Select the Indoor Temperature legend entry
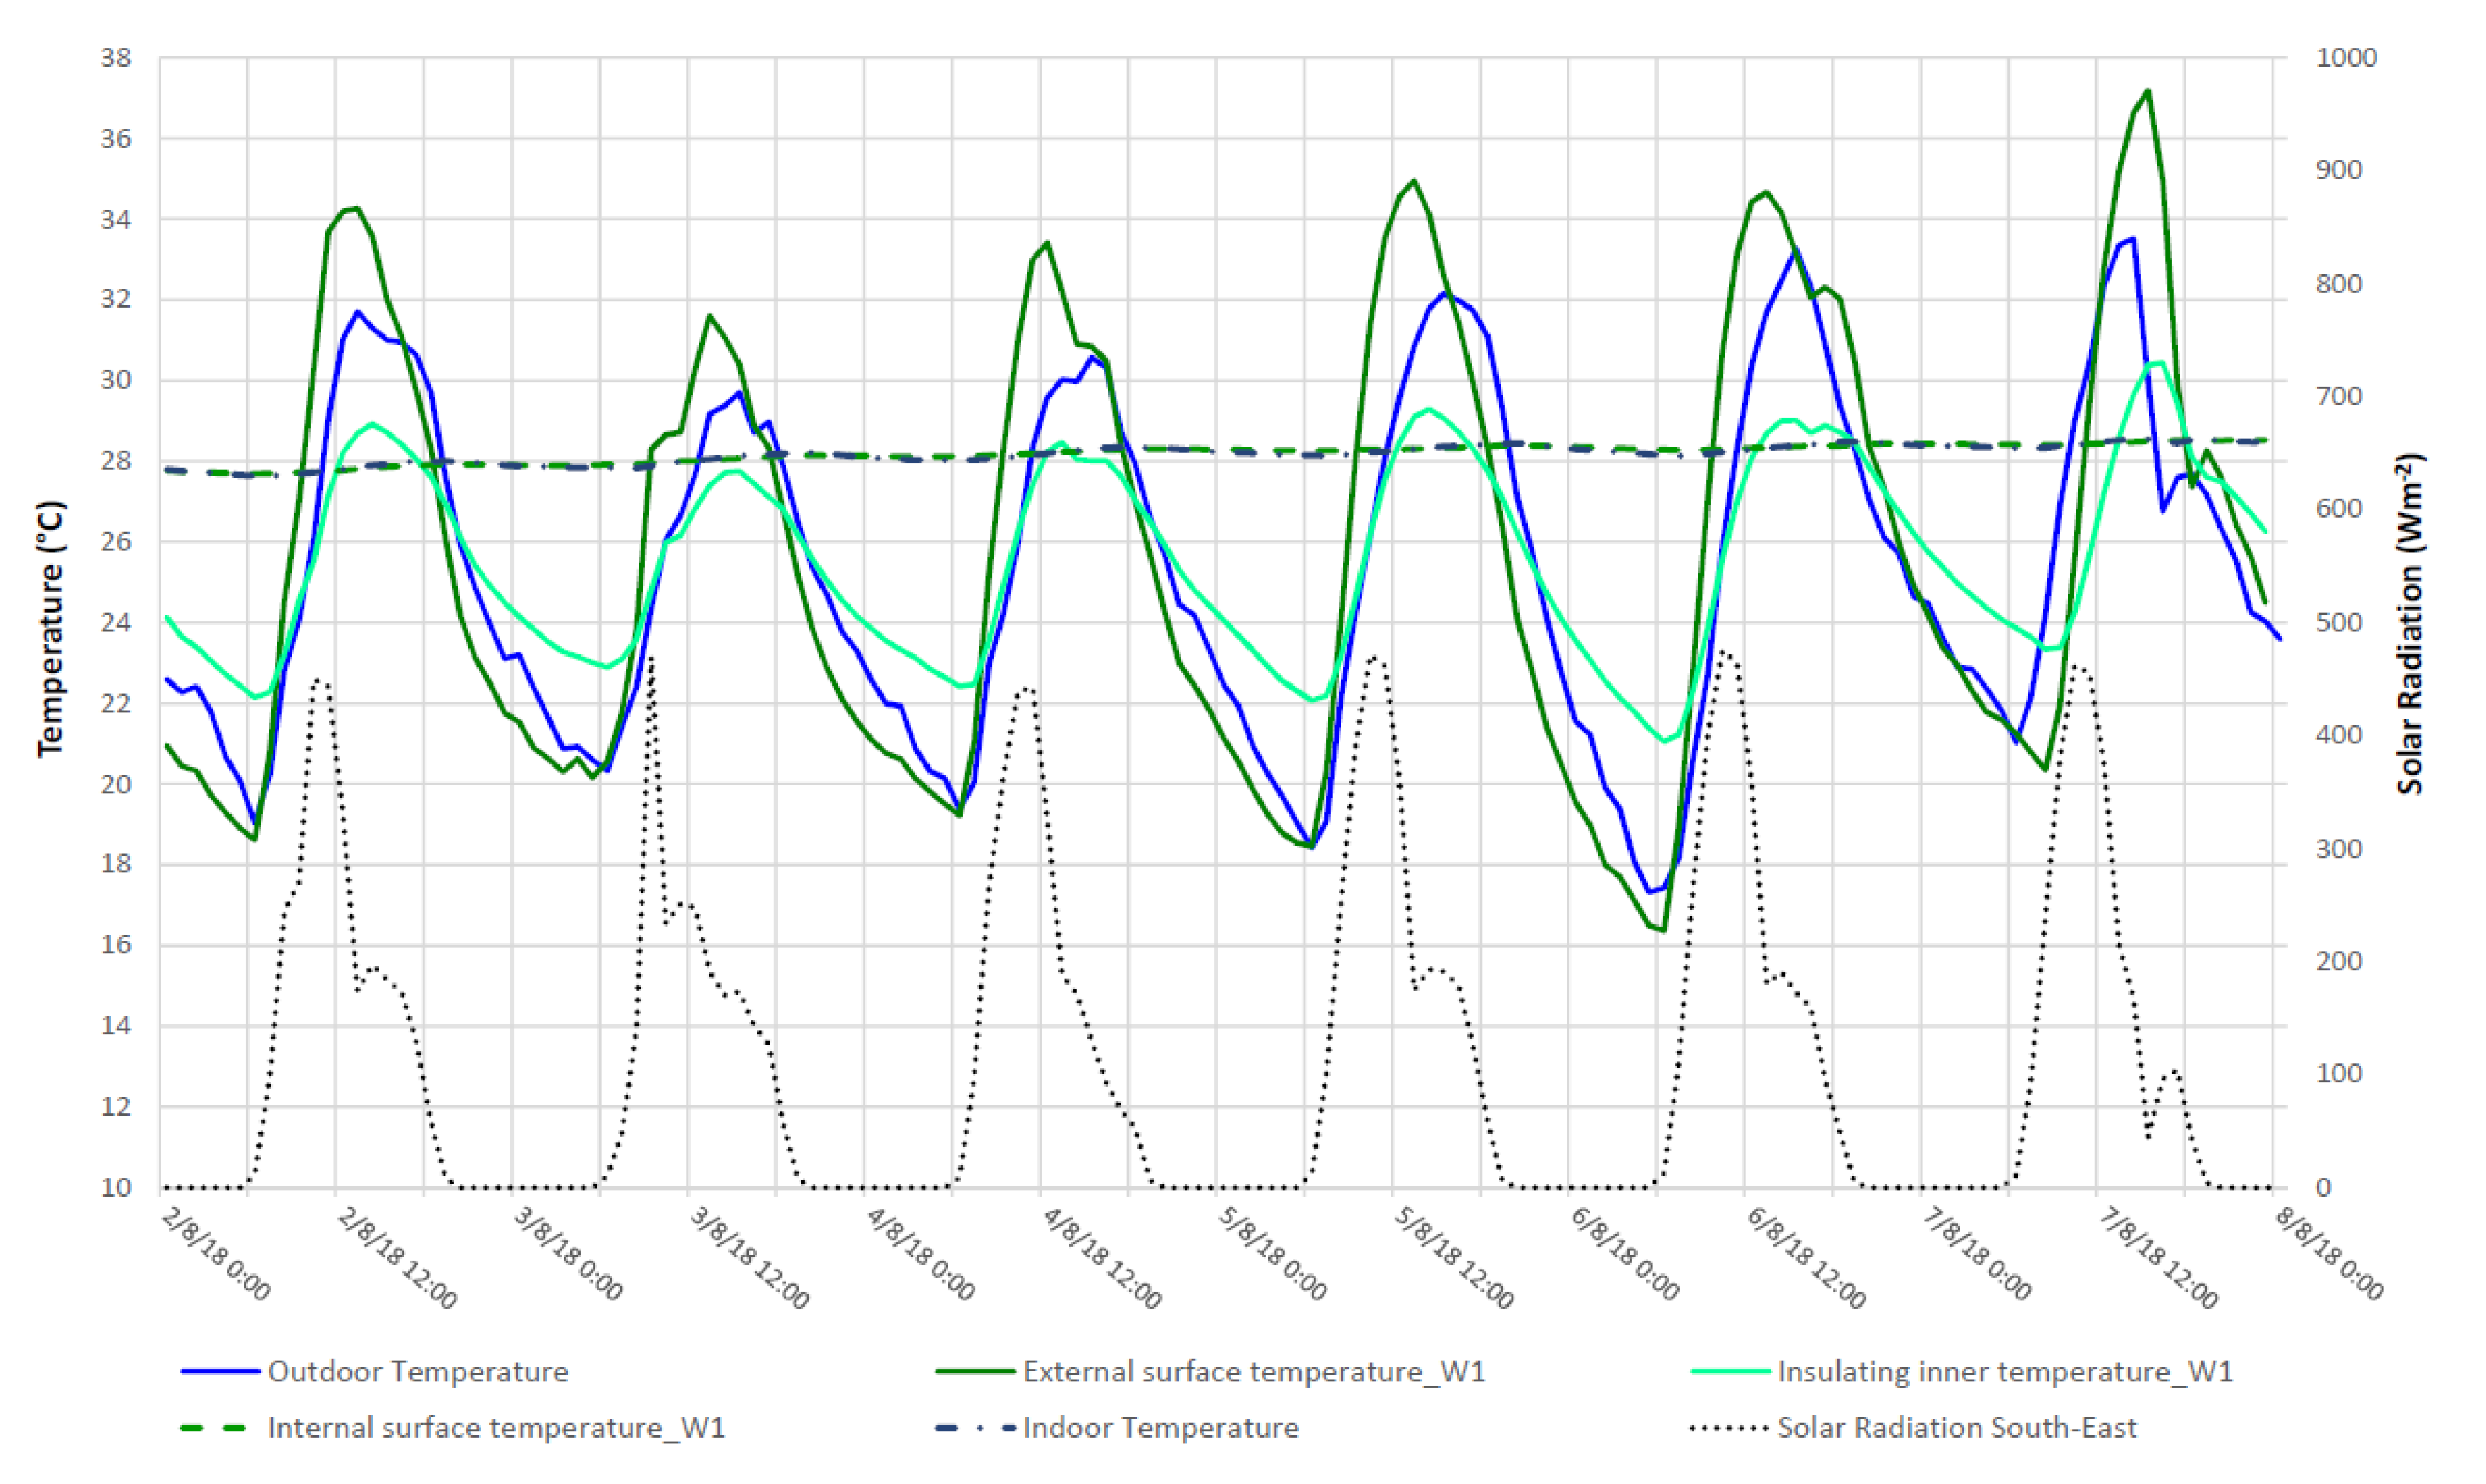The height and width of the screenshot is (1484, 2486). click(x=1160, y=1427)
